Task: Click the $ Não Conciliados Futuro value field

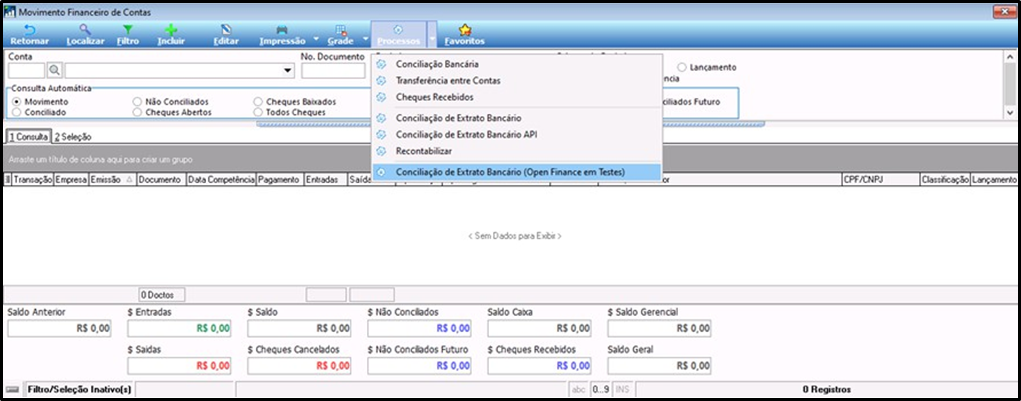Action: pyautogui.click(x=419, y=366)
